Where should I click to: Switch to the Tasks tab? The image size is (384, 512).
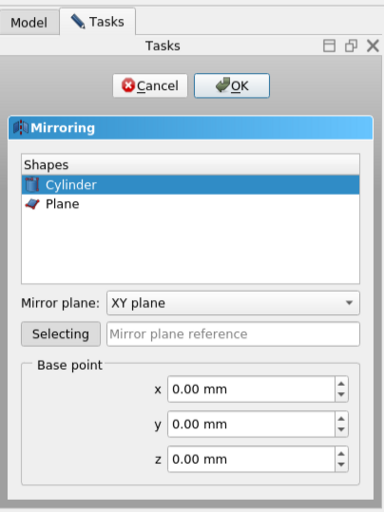(x=98, y=22)
